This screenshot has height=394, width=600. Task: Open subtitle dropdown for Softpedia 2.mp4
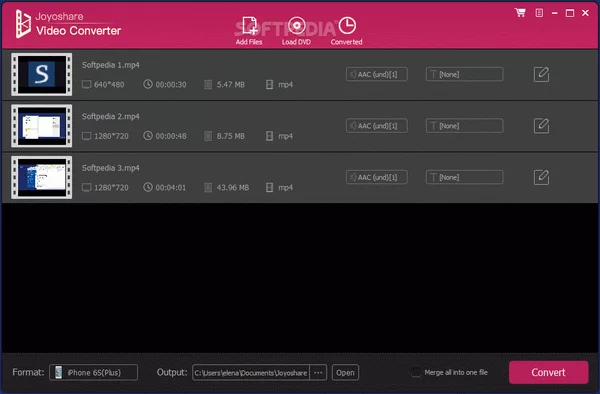(x=465, y=126)
